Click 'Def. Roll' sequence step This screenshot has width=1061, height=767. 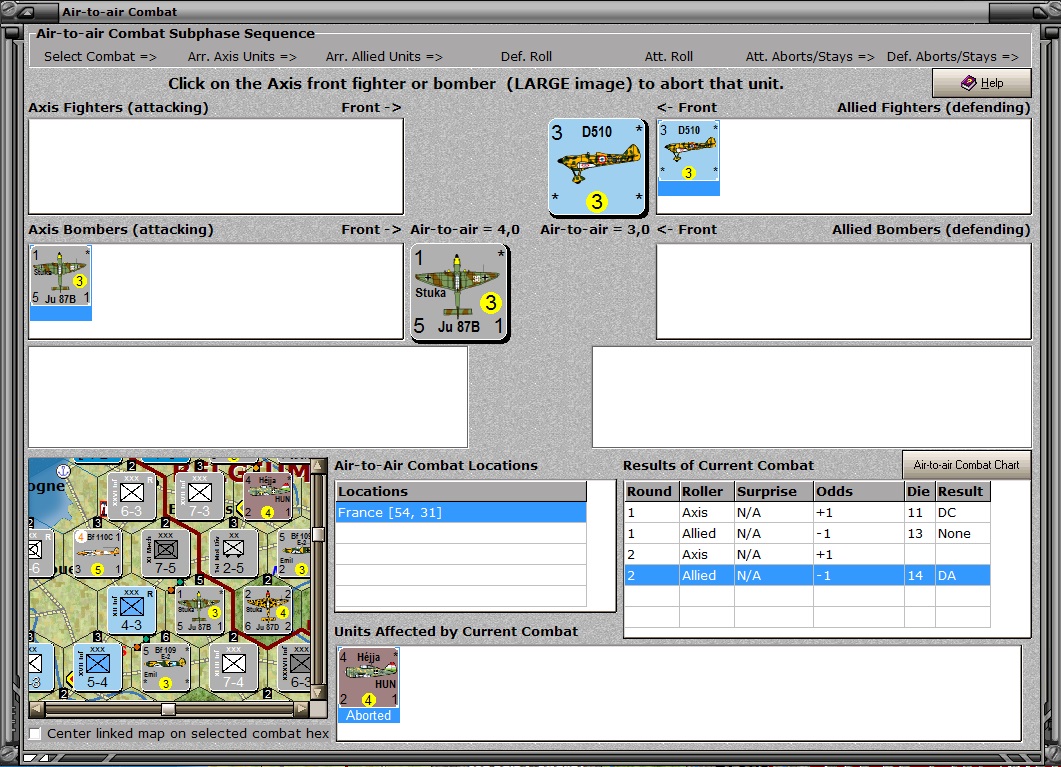(x=526, y=56)
